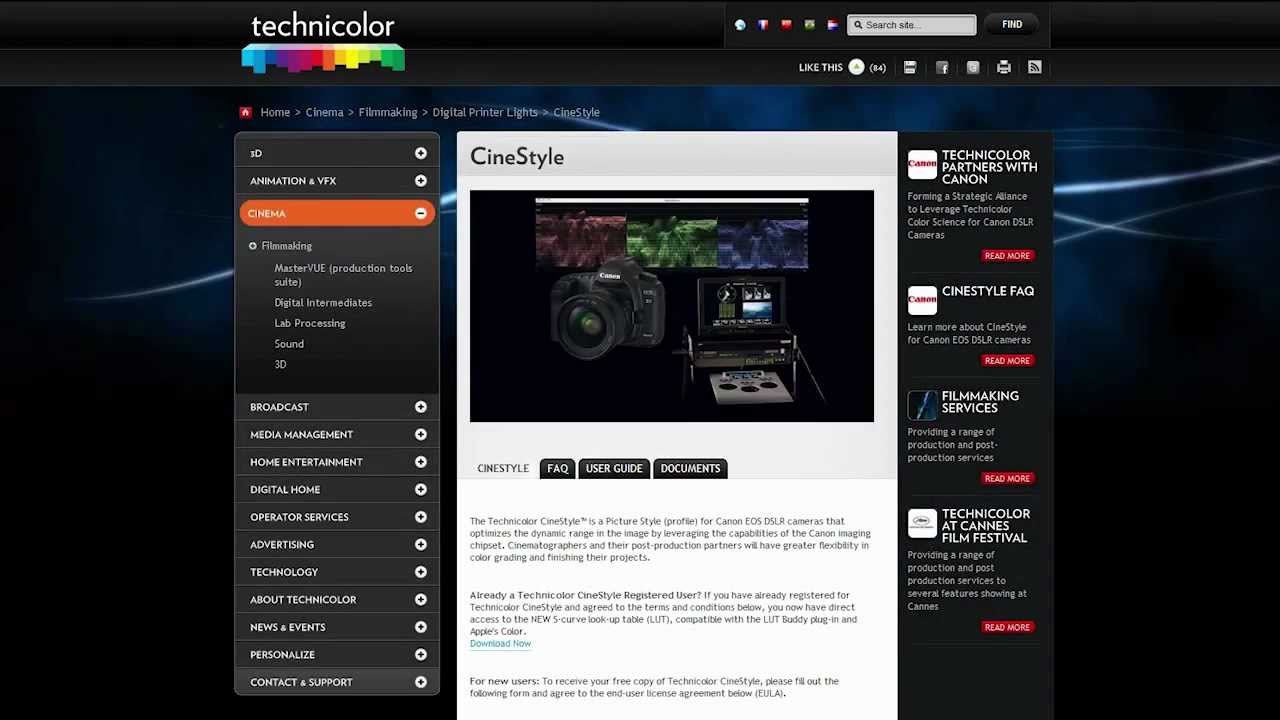Image resolution: width=1280 pixels, height=720 pixels.
Task: Click the Cannes Film Festival logo icon
Action: pos(922,523)
